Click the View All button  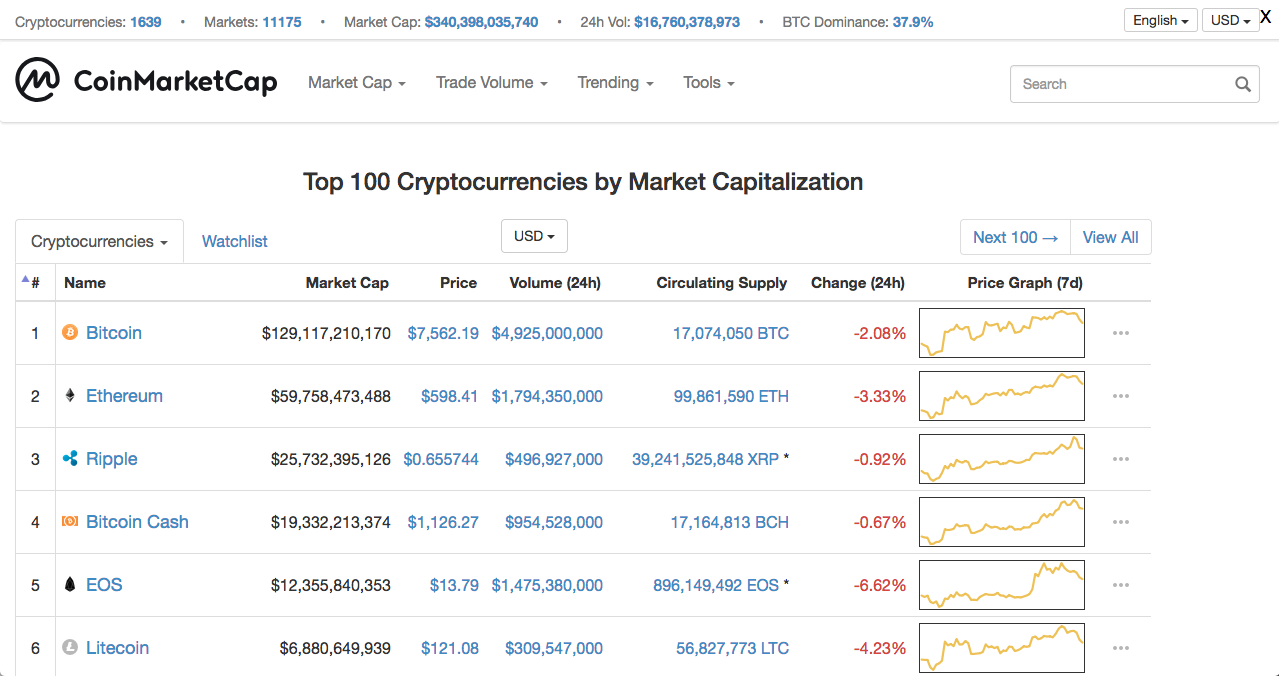tap(1110, 237)
